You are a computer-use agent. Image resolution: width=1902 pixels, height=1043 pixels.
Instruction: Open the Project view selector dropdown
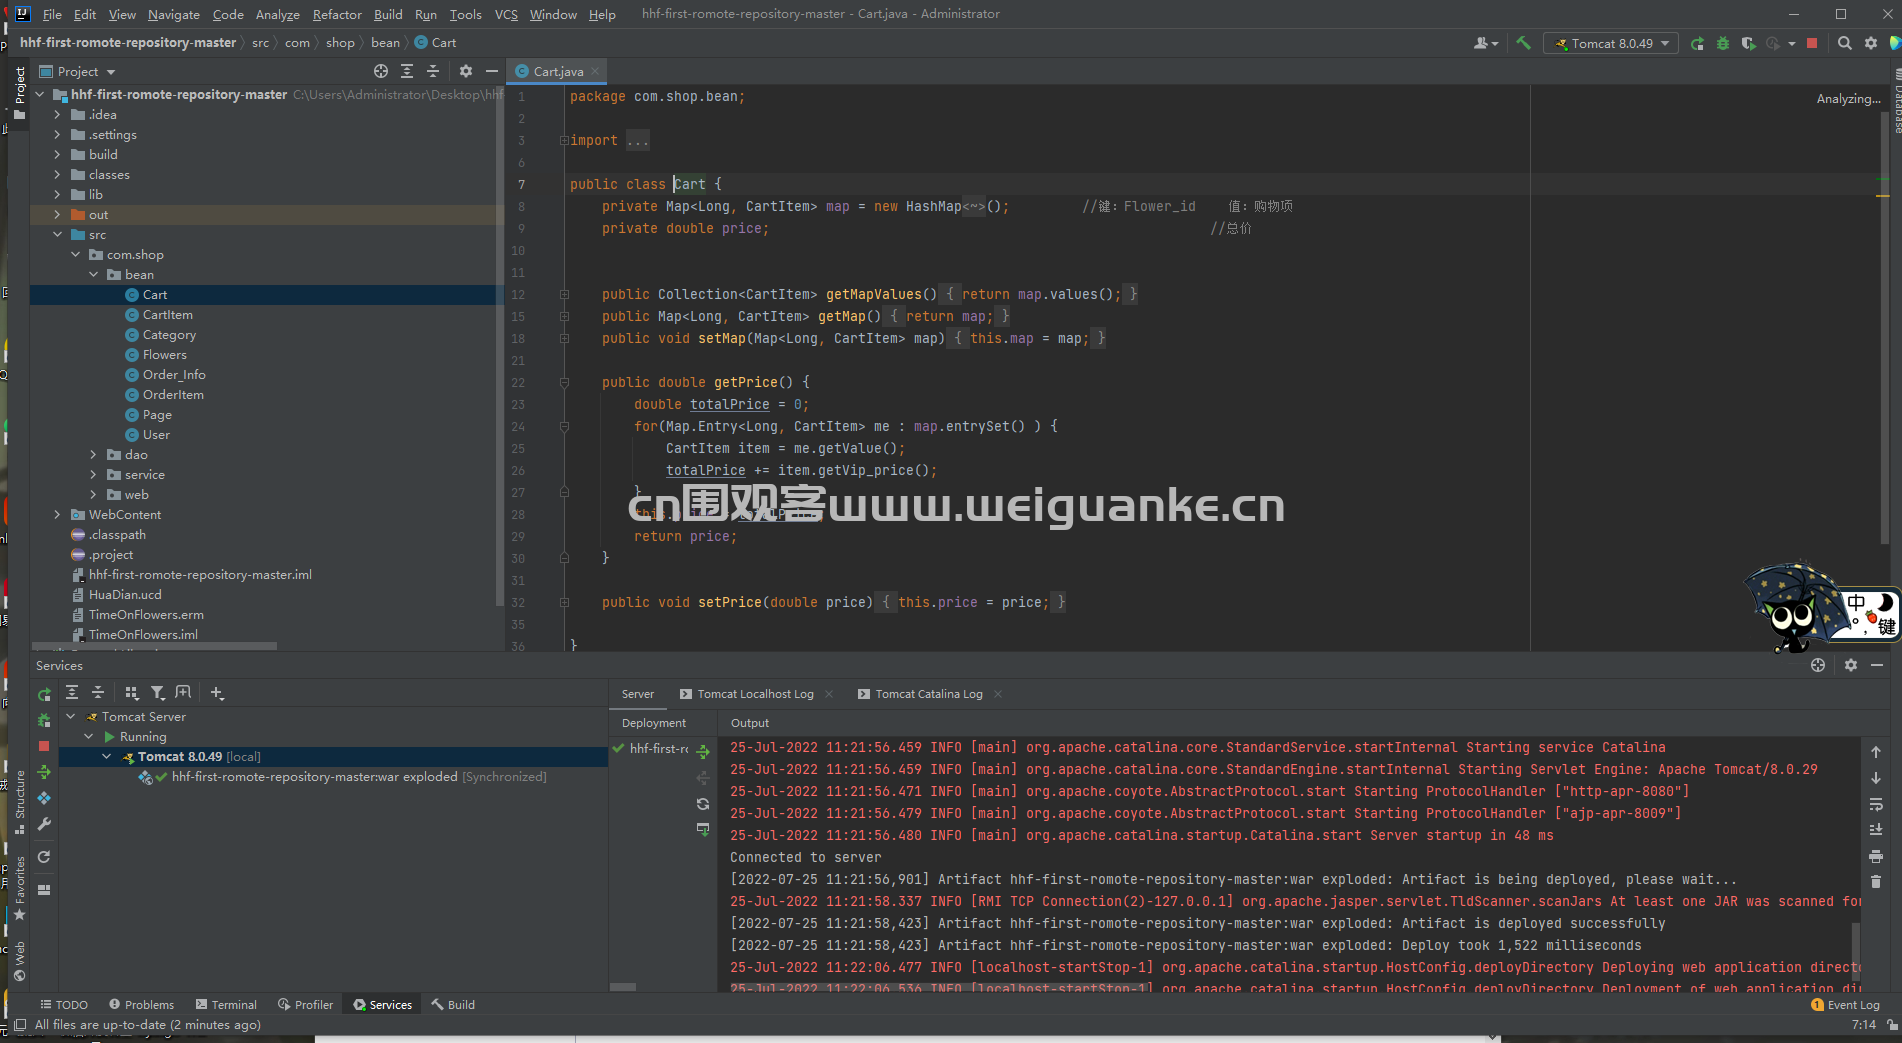pyautogui.click(x=78, y=71)
